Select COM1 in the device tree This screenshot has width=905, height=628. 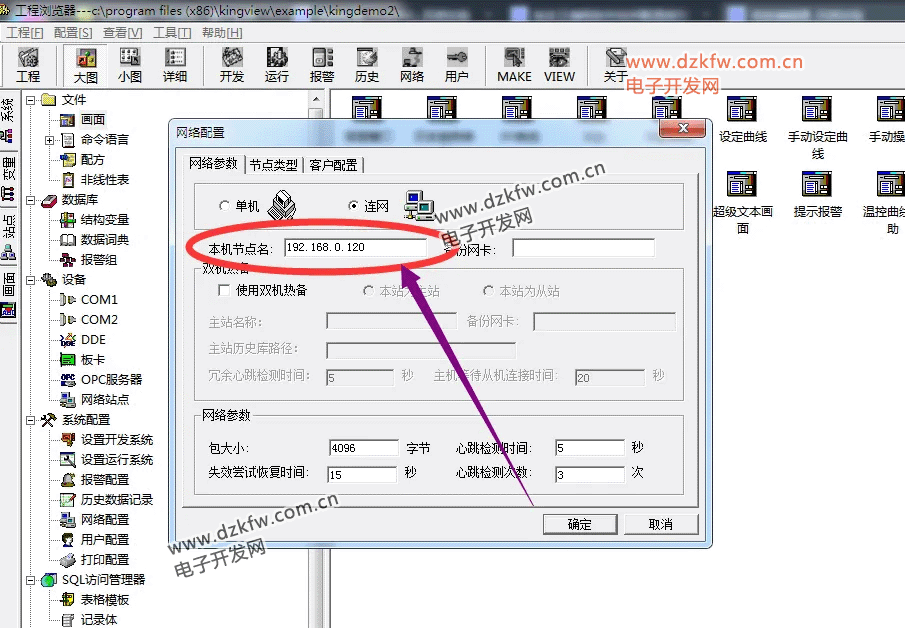click(x=99, y=300)
